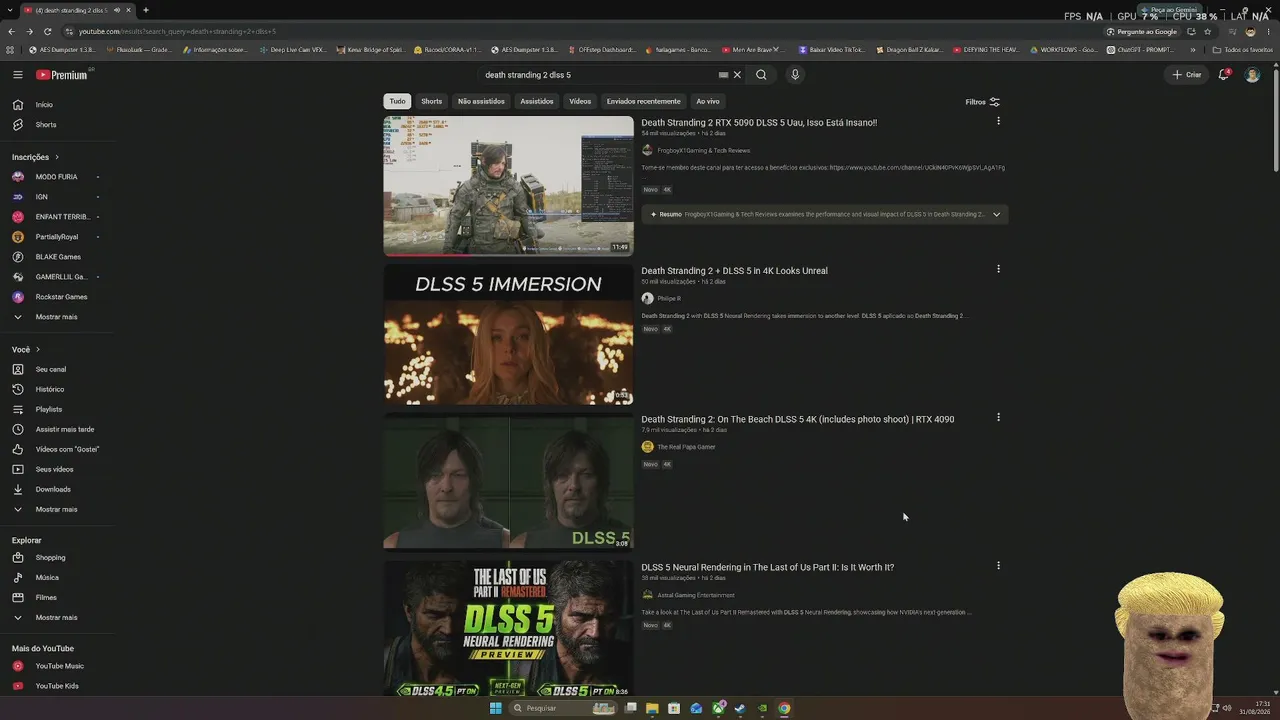This screenshot has width=1280, height=720.
Task: Open Seus vídeos in the sidebar
Action: 56,469
